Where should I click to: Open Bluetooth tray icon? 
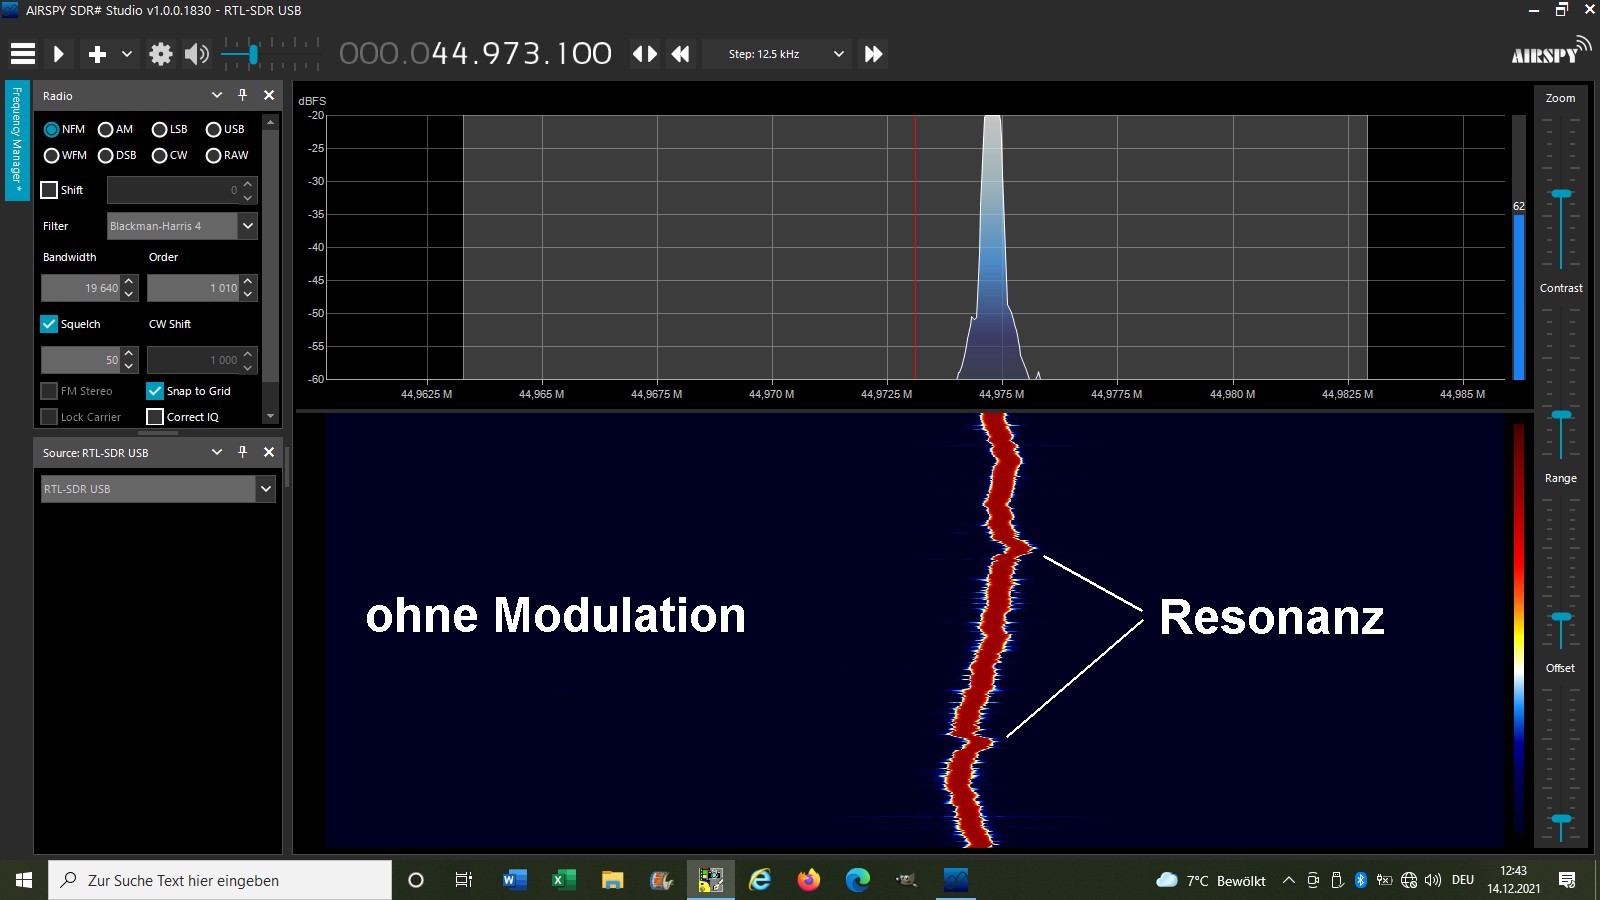click(1360, 880)
